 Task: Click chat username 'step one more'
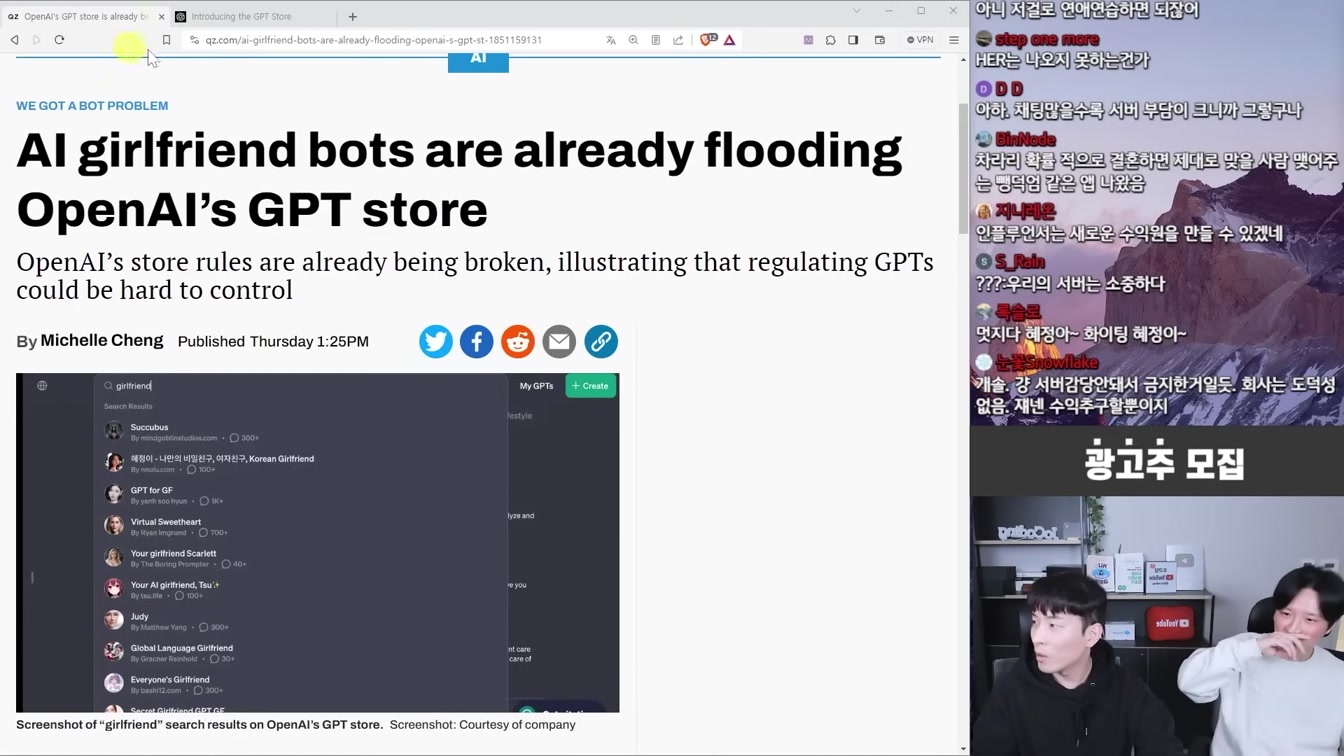(x=1047, y=39)
